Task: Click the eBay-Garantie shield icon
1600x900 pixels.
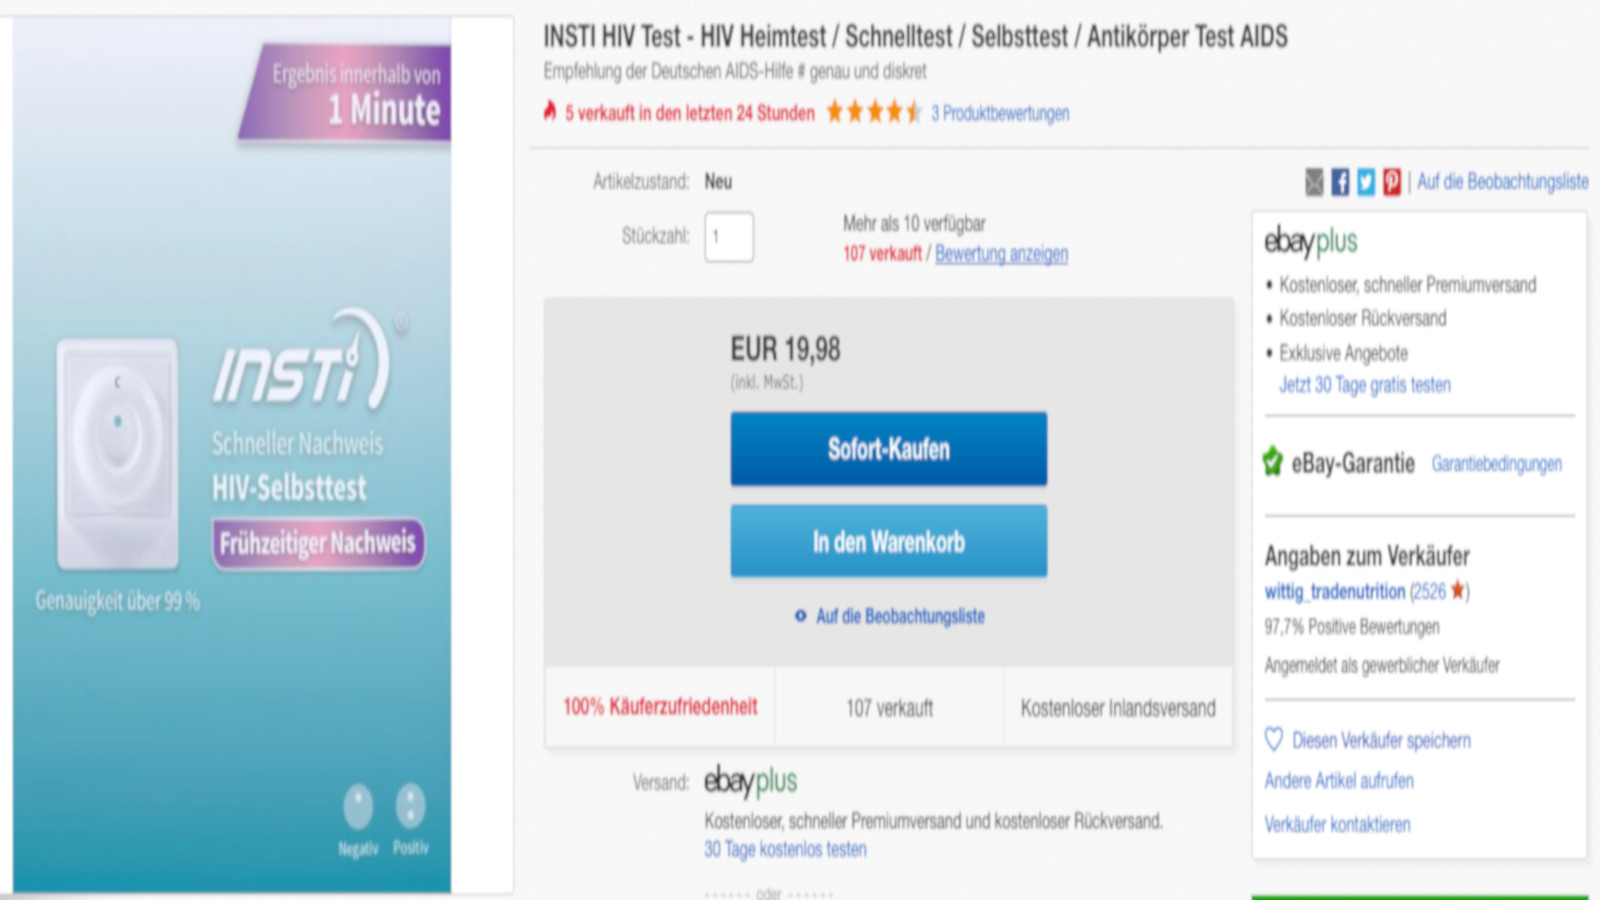Action: [x=1273, y=462]
